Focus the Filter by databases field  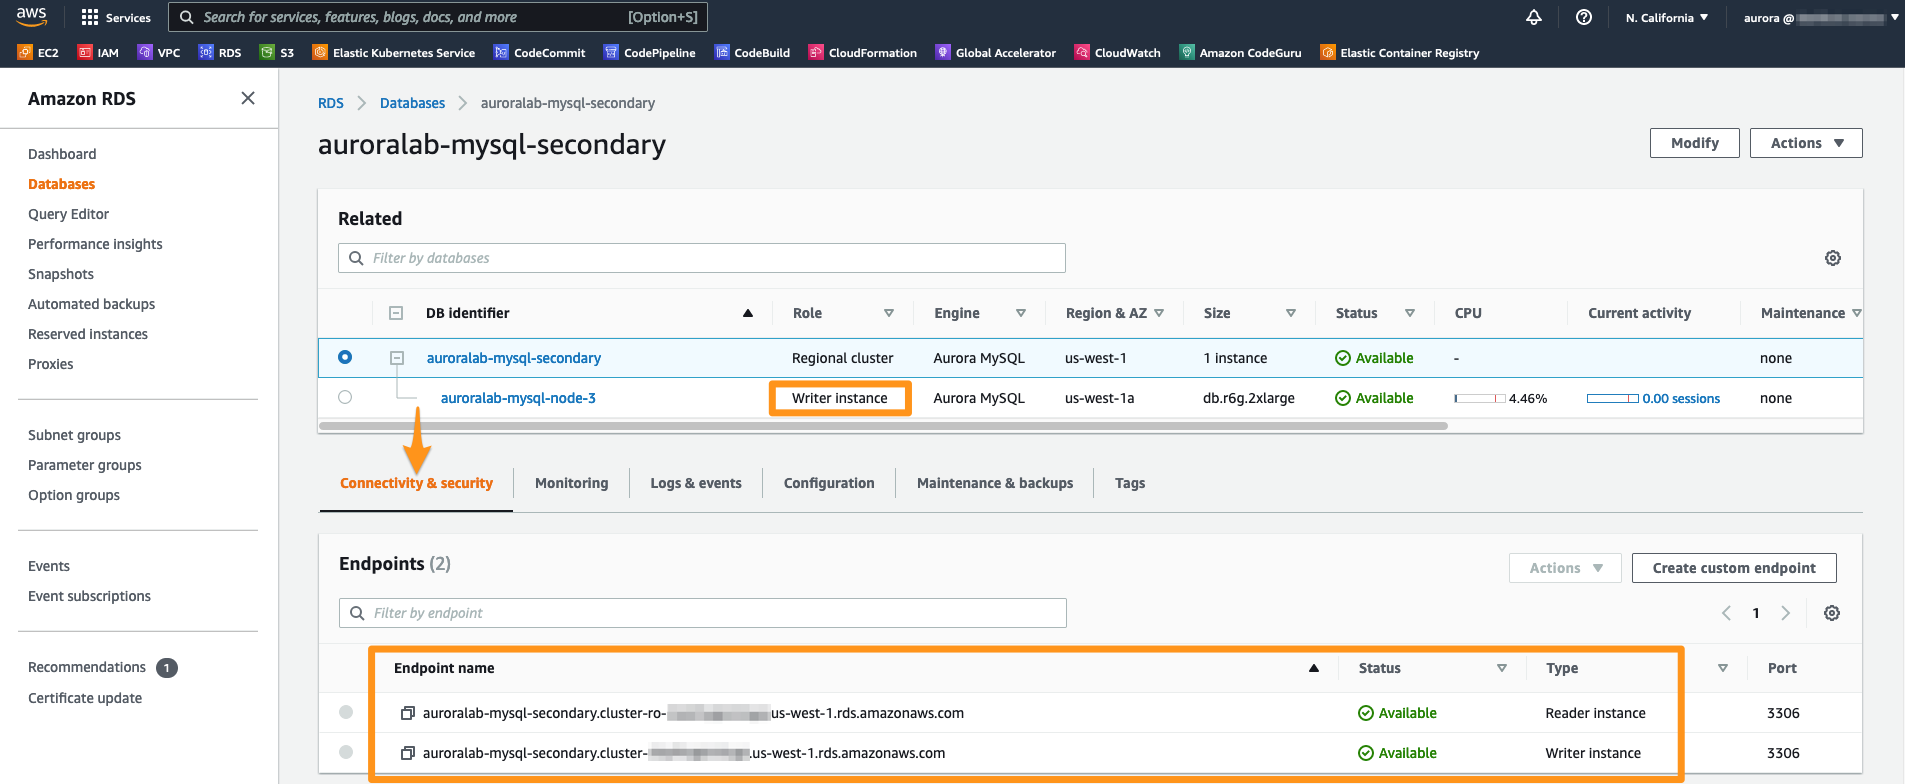pyautogui.click(x=702, y=258)
